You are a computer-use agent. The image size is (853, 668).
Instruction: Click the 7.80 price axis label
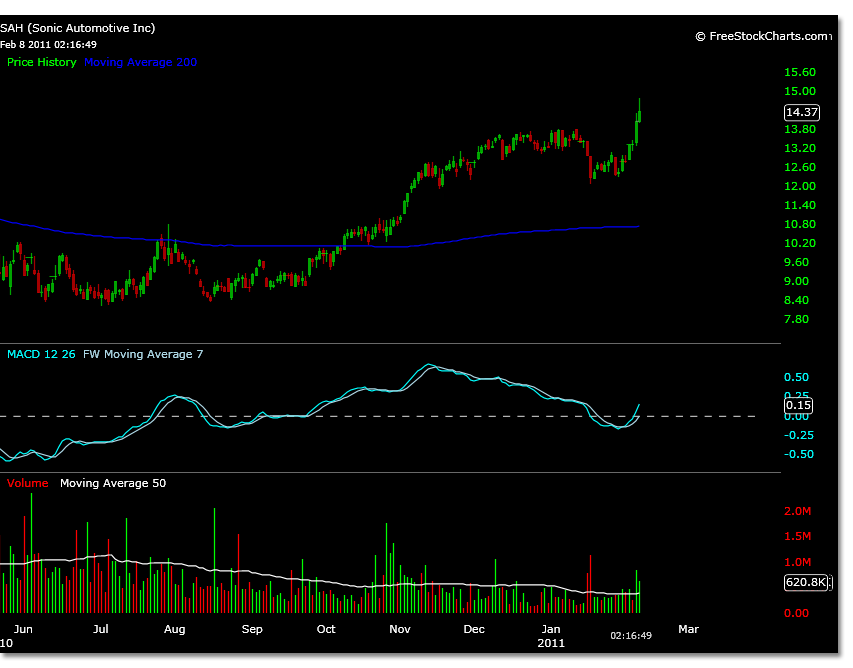[799, 319]
